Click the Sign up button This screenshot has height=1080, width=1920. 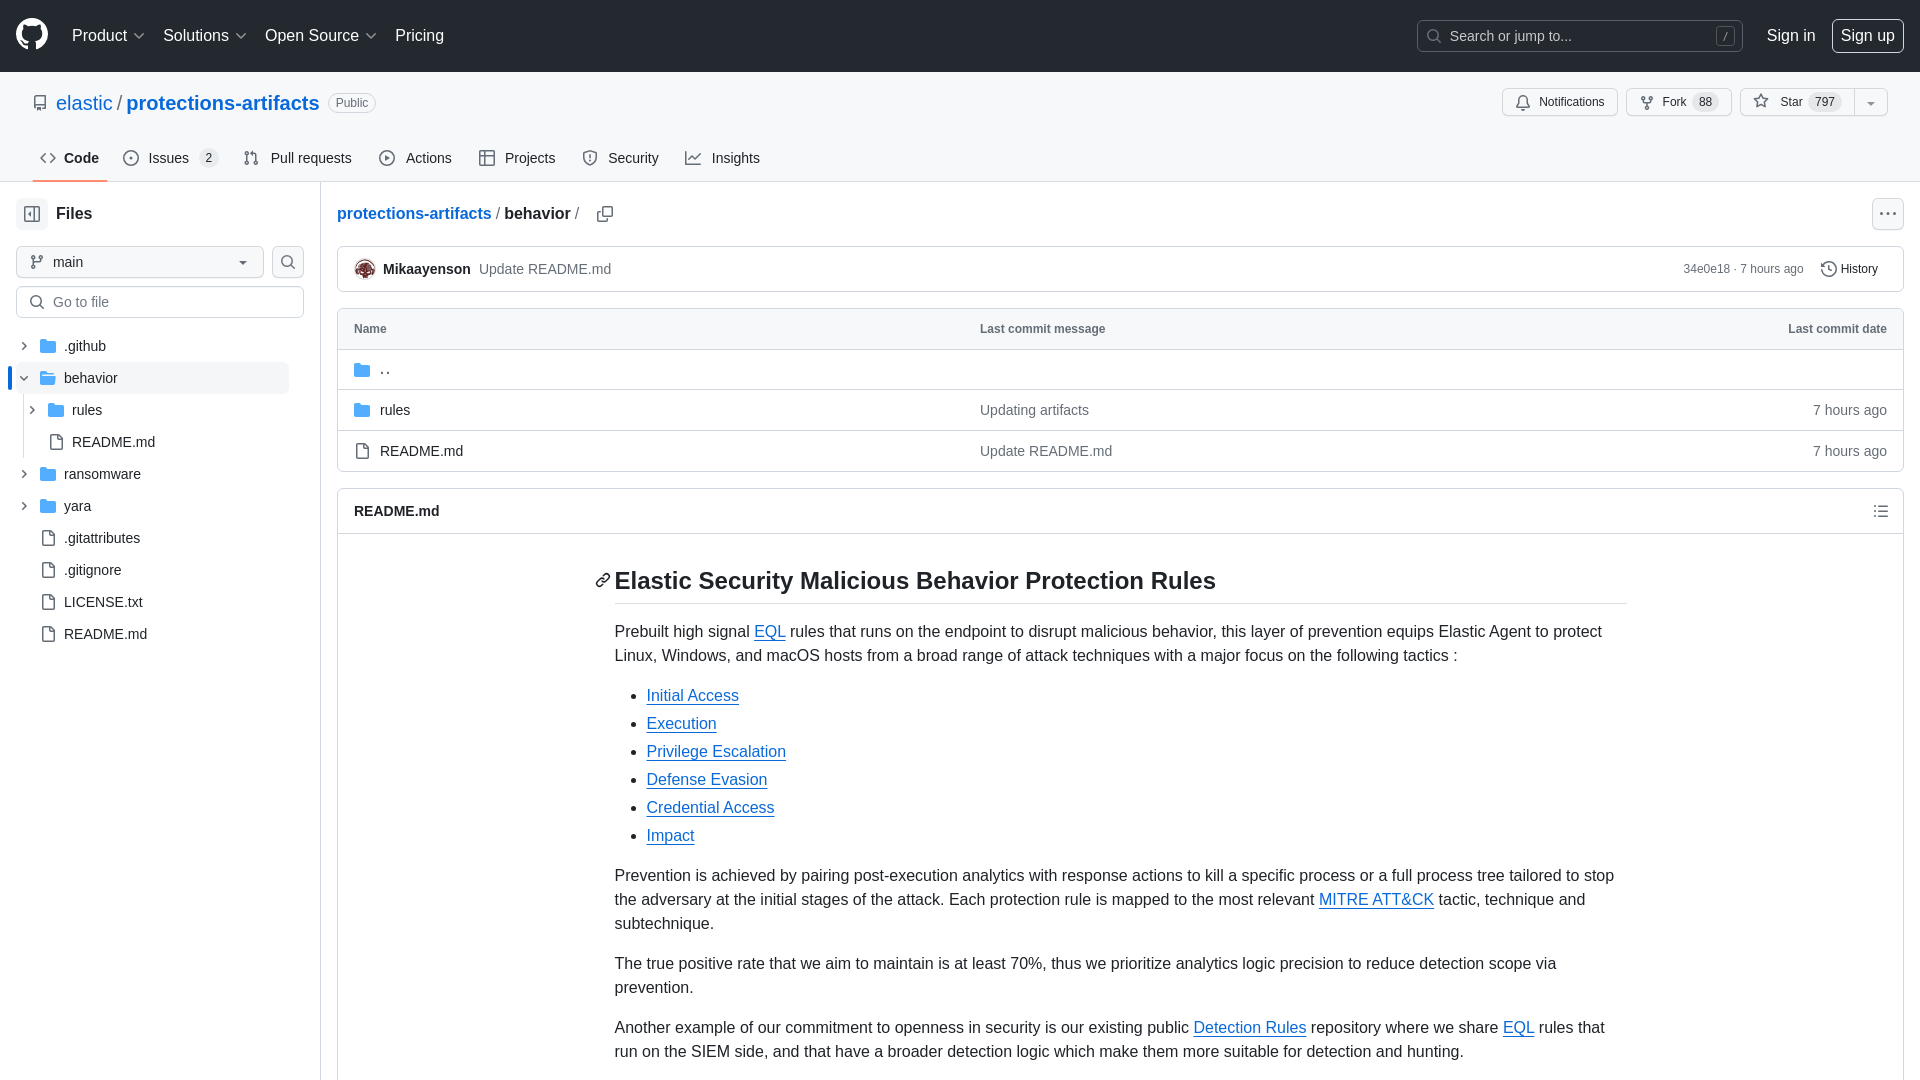(1867, 36)
